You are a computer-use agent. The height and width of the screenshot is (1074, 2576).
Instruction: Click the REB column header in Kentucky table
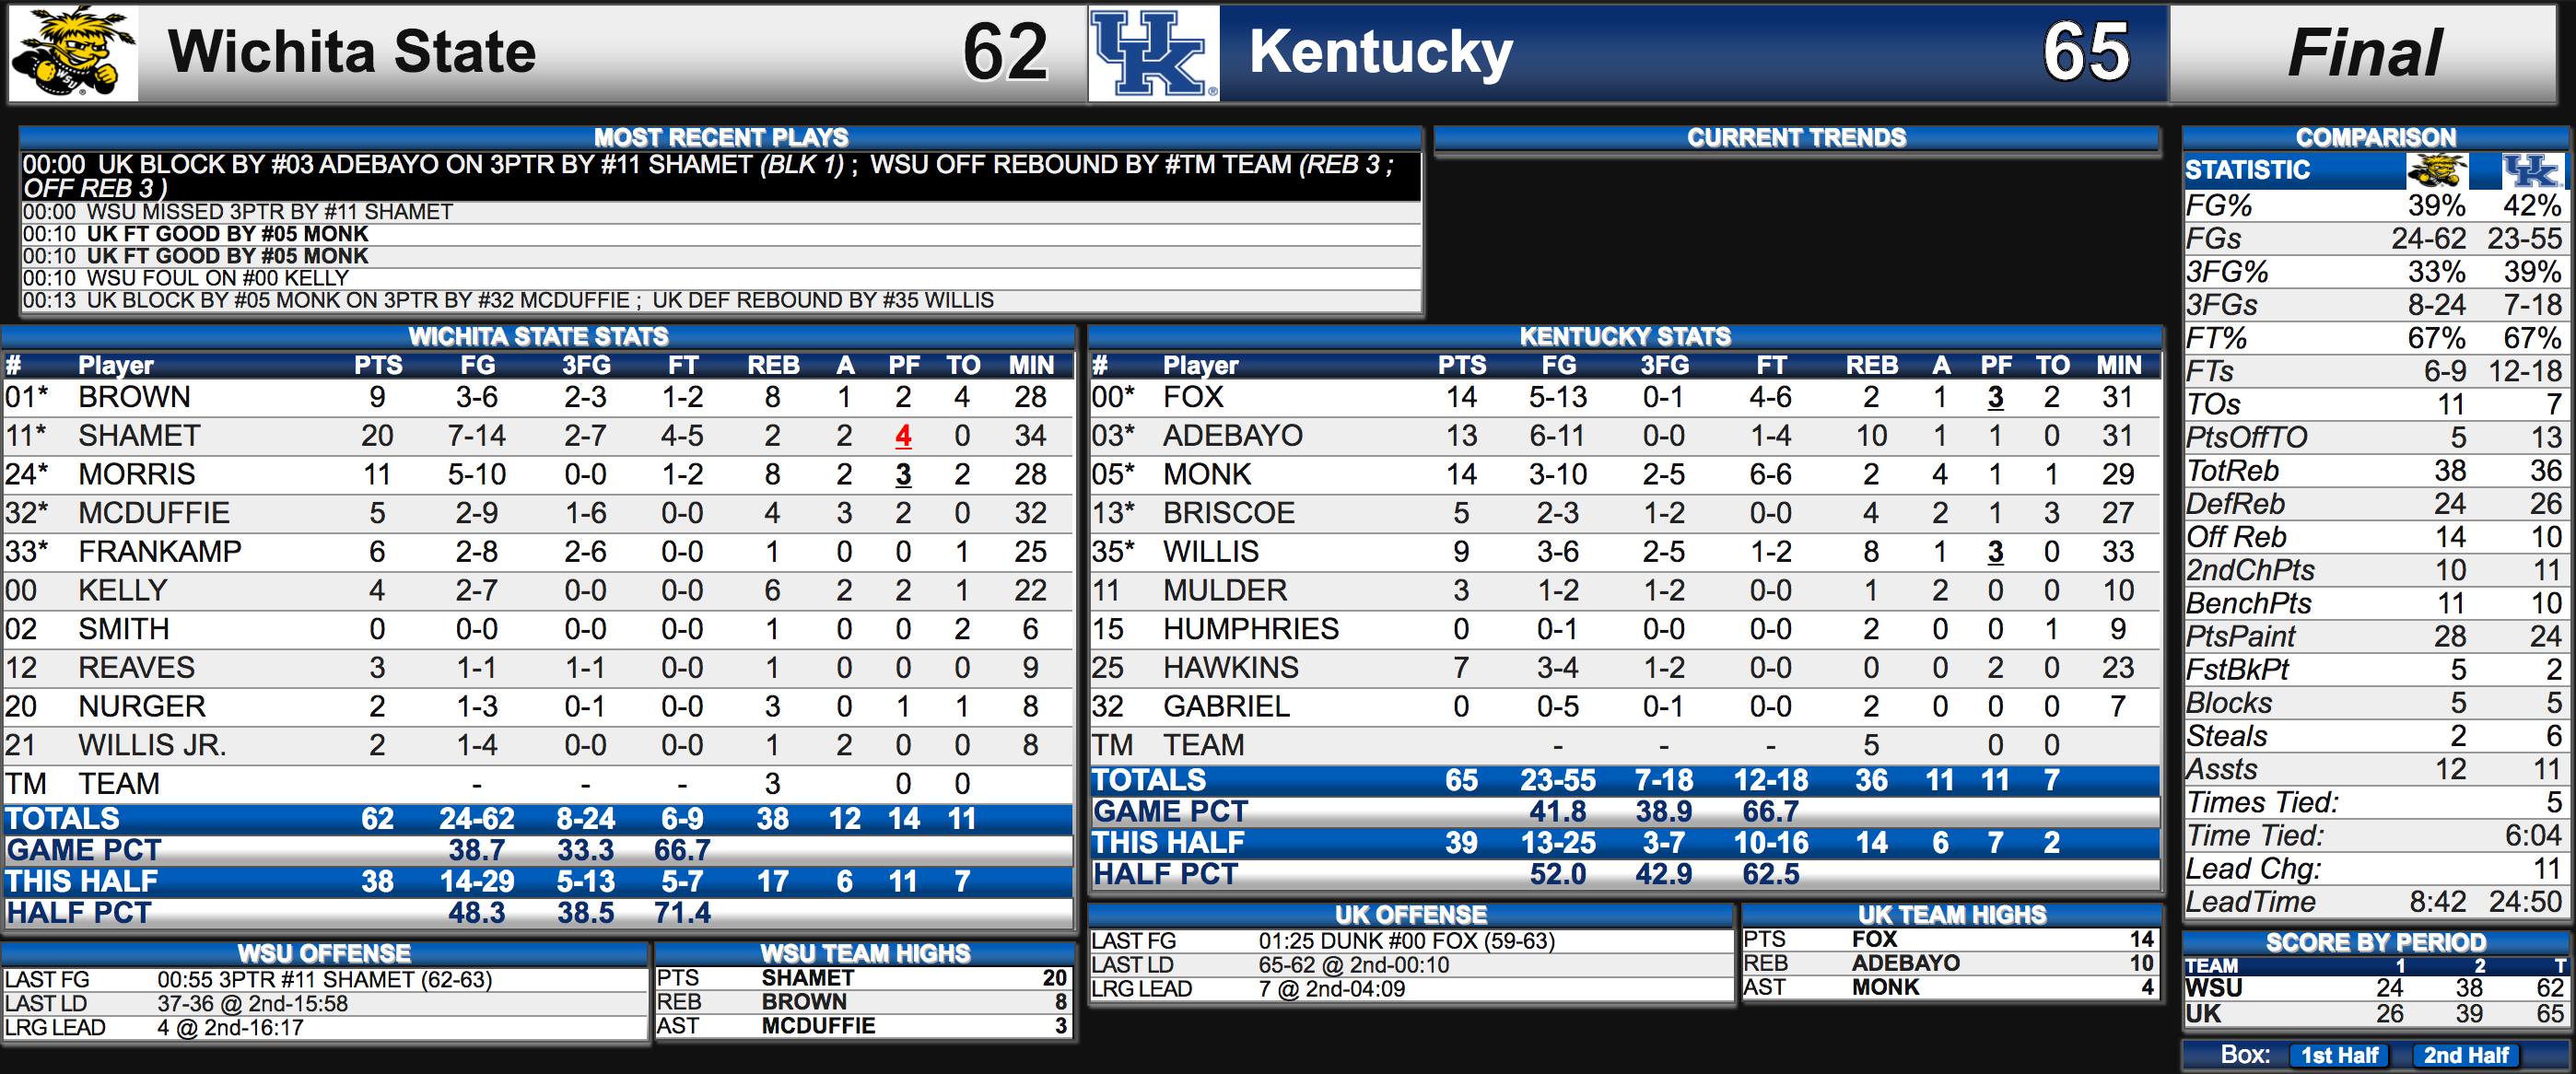[x=1871, y=365]
